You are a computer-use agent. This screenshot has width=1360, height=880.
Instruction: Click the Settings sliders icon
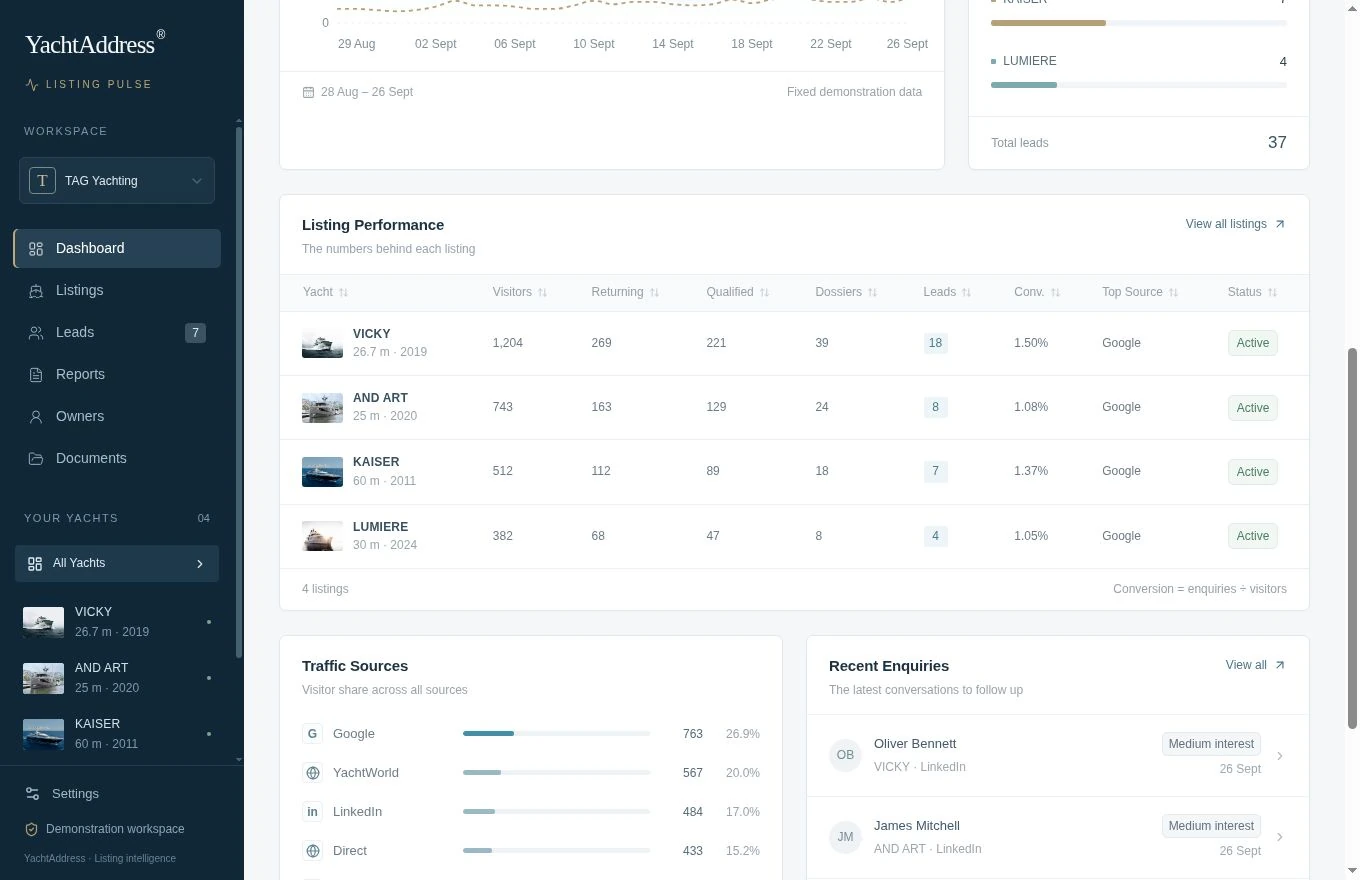click(32, 794)
